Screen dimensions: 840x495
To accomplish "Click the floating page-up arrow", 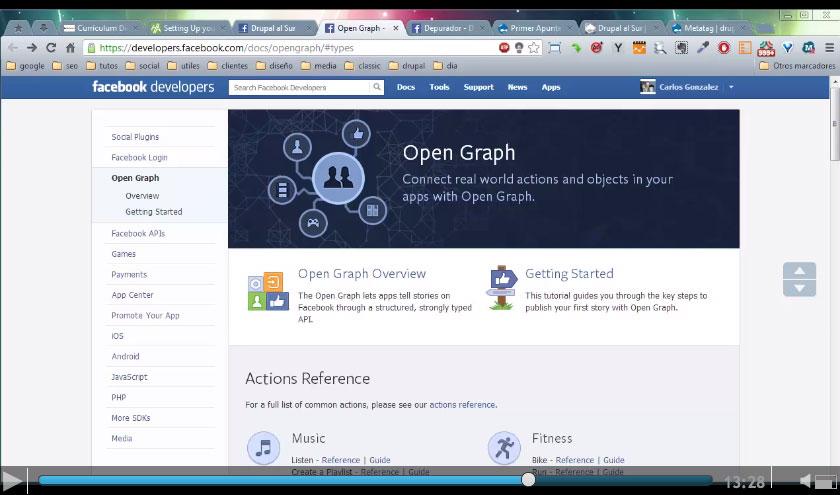I will point(799,271).
